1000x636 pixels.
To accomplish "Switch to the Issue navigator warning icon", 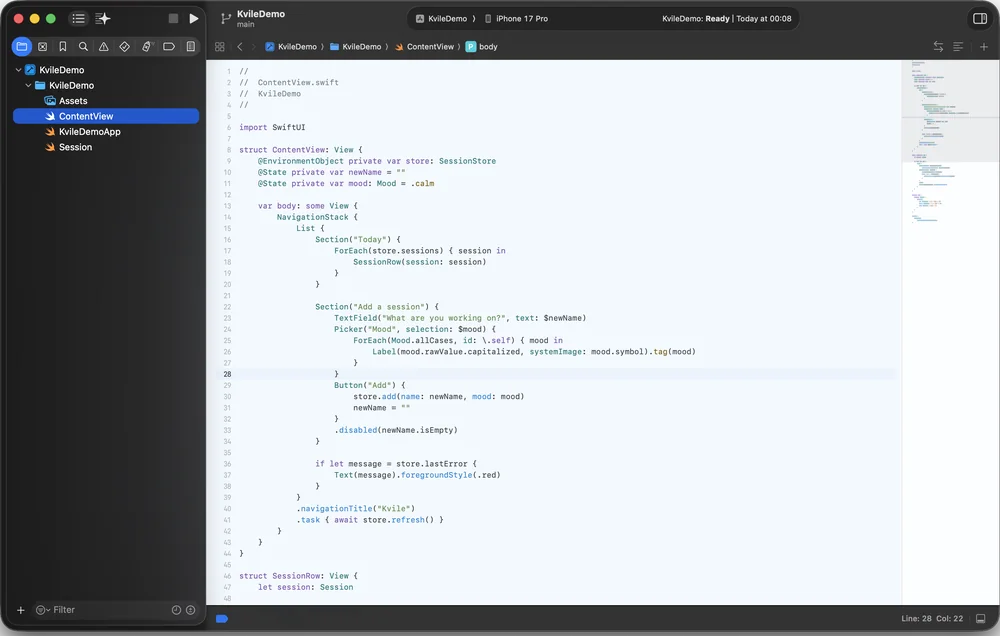I will (103, 47).
